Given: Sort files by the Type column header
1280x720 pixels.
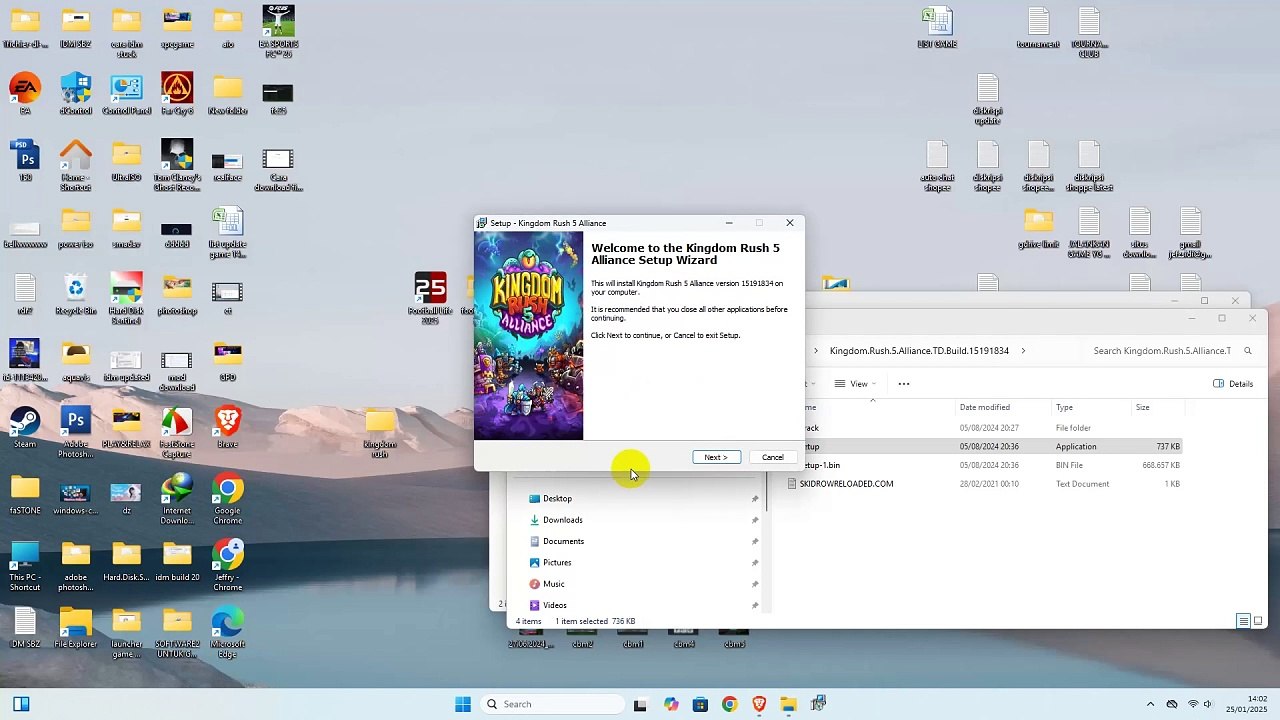Looking at the screenshot, I should [1064, 407].
